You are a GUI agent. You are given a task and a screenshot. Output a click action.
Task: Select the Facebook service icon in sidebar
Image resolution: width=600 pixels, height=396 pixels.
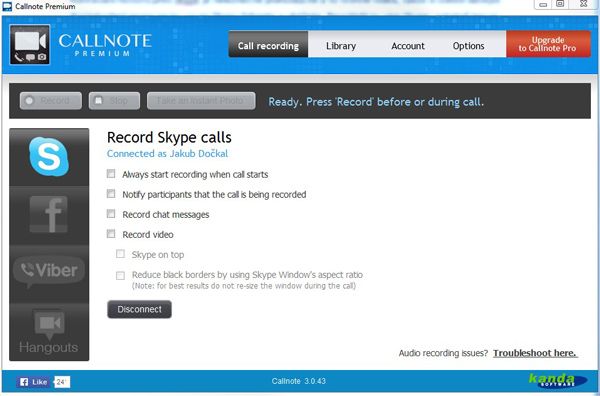[49, 215]
